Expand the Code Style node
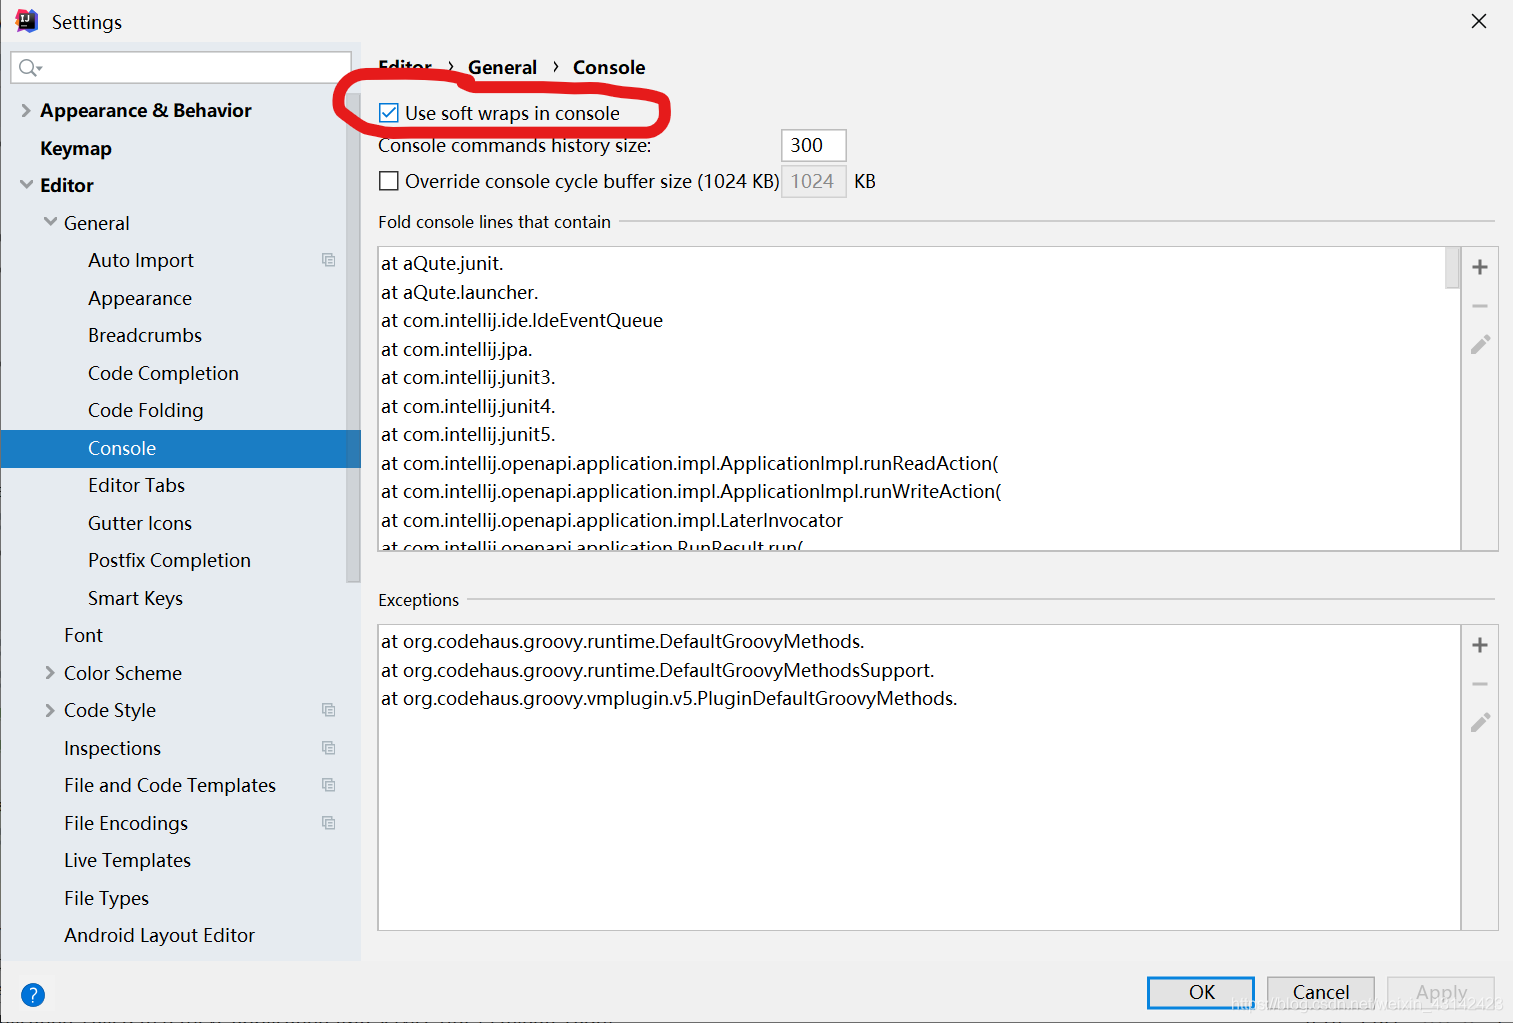The height and width of the screenshot is (1023, 1513). point(50,710)
